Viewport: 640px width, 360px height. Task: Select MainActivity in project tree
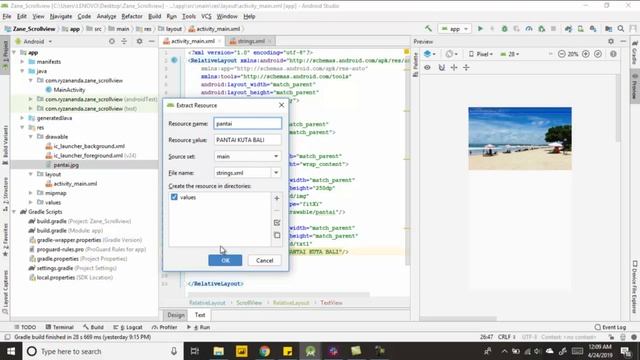69,90
